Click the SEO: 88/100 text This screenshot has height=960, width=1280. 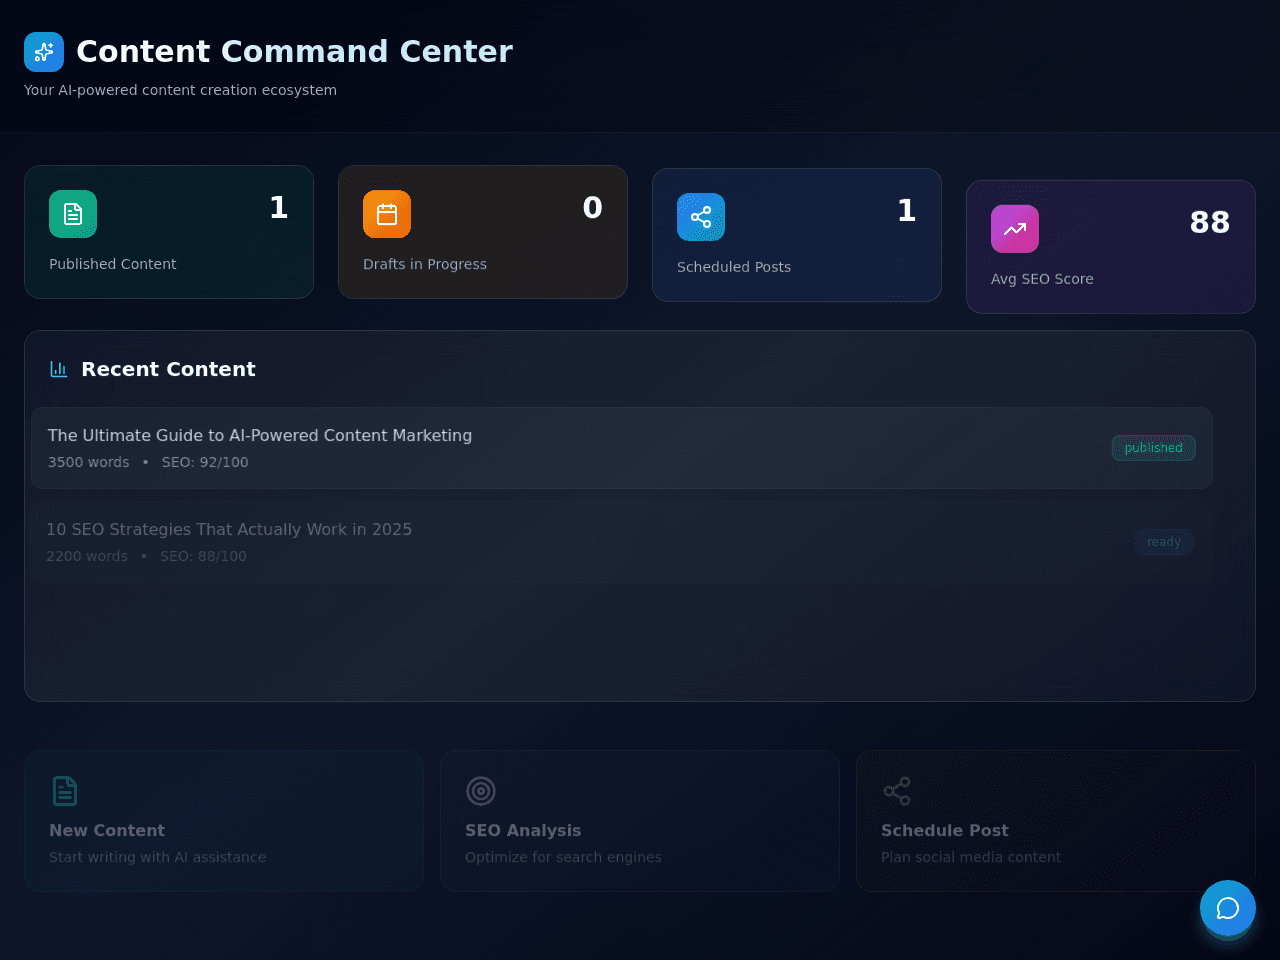(x=203, y=556)
